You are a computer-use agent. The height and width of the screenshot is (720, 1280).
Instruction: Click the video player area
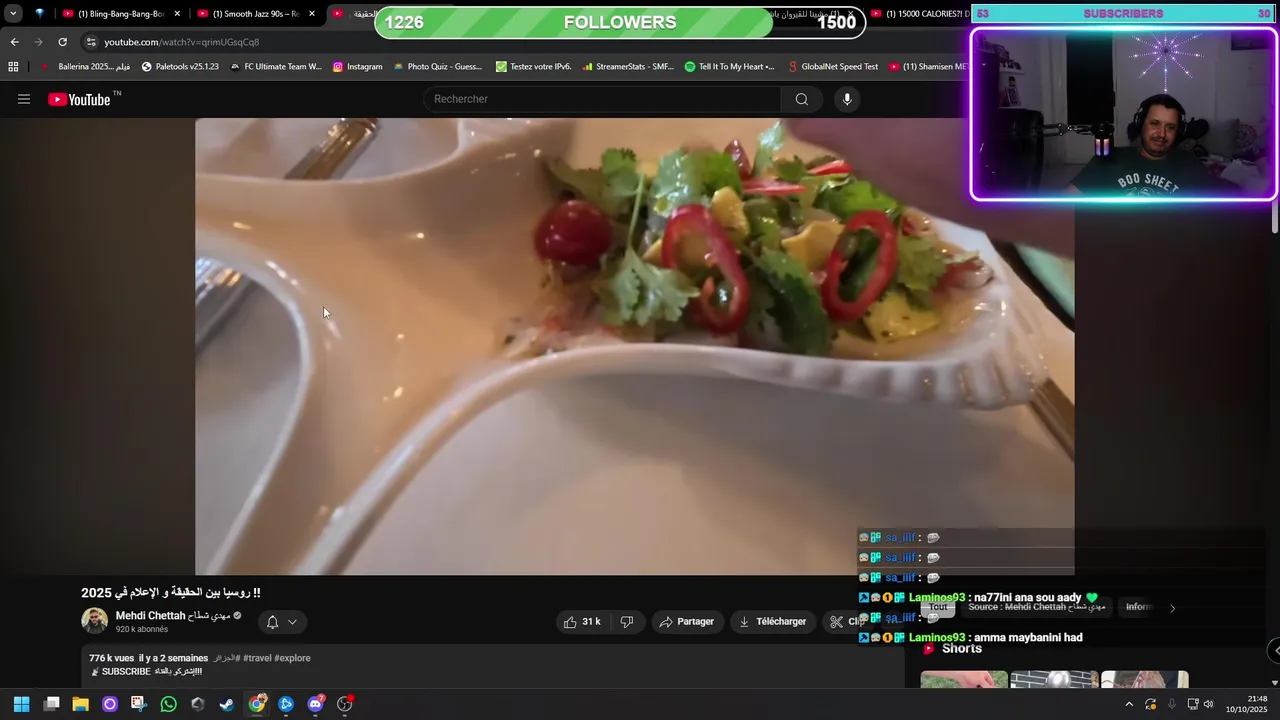point(634,346)
